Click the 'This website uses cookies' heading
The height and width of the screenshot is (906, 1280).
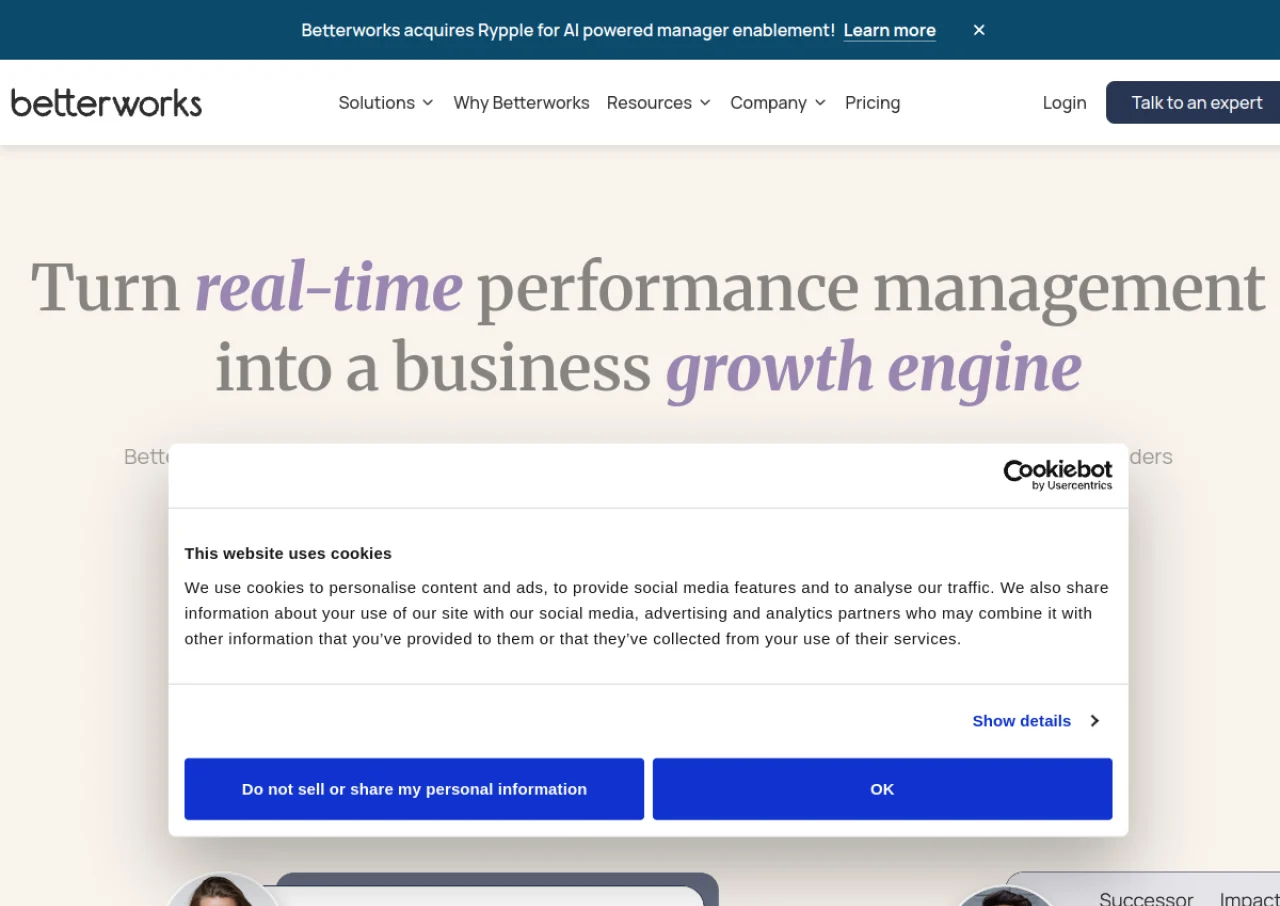point(288,553)
